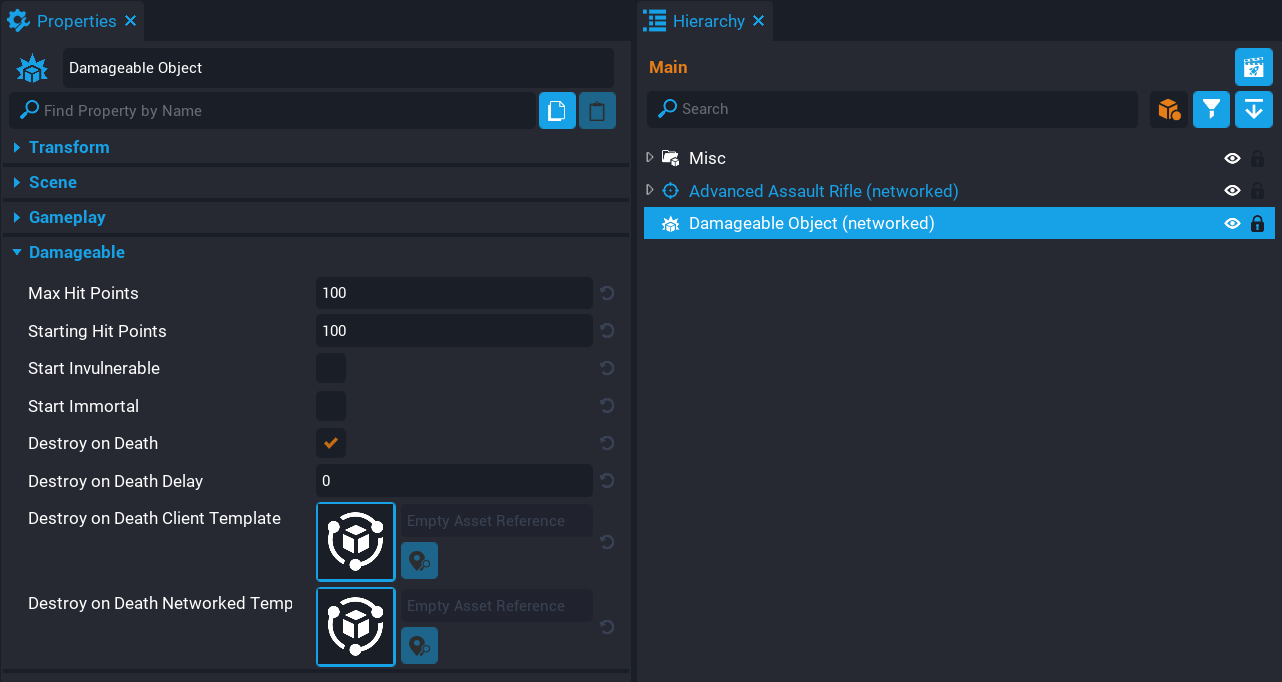
Task: Hide the Misc folder with eye icon
Action: tap(1232, 158)
